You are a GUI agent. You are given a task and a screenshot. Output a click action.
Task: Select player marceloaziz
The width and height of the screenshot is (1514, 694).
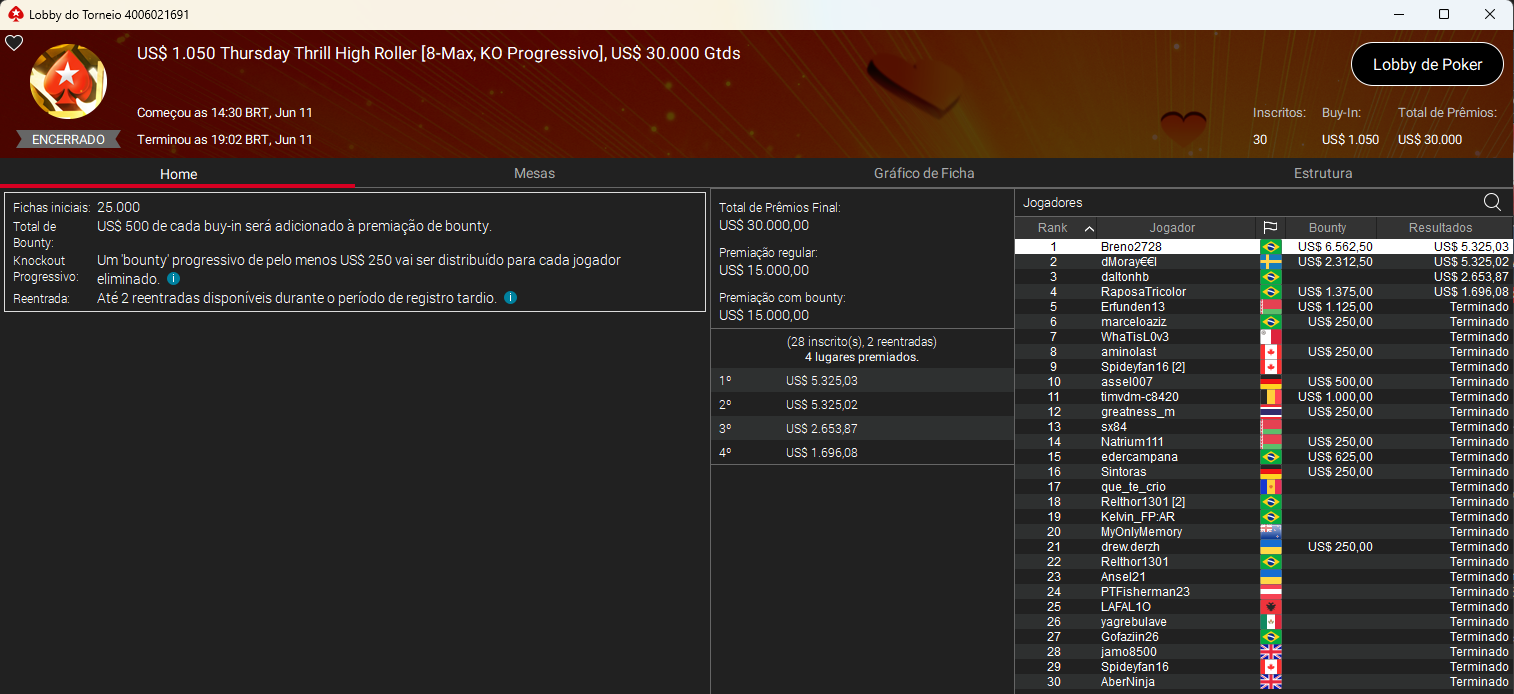[x=1263, y=321]
